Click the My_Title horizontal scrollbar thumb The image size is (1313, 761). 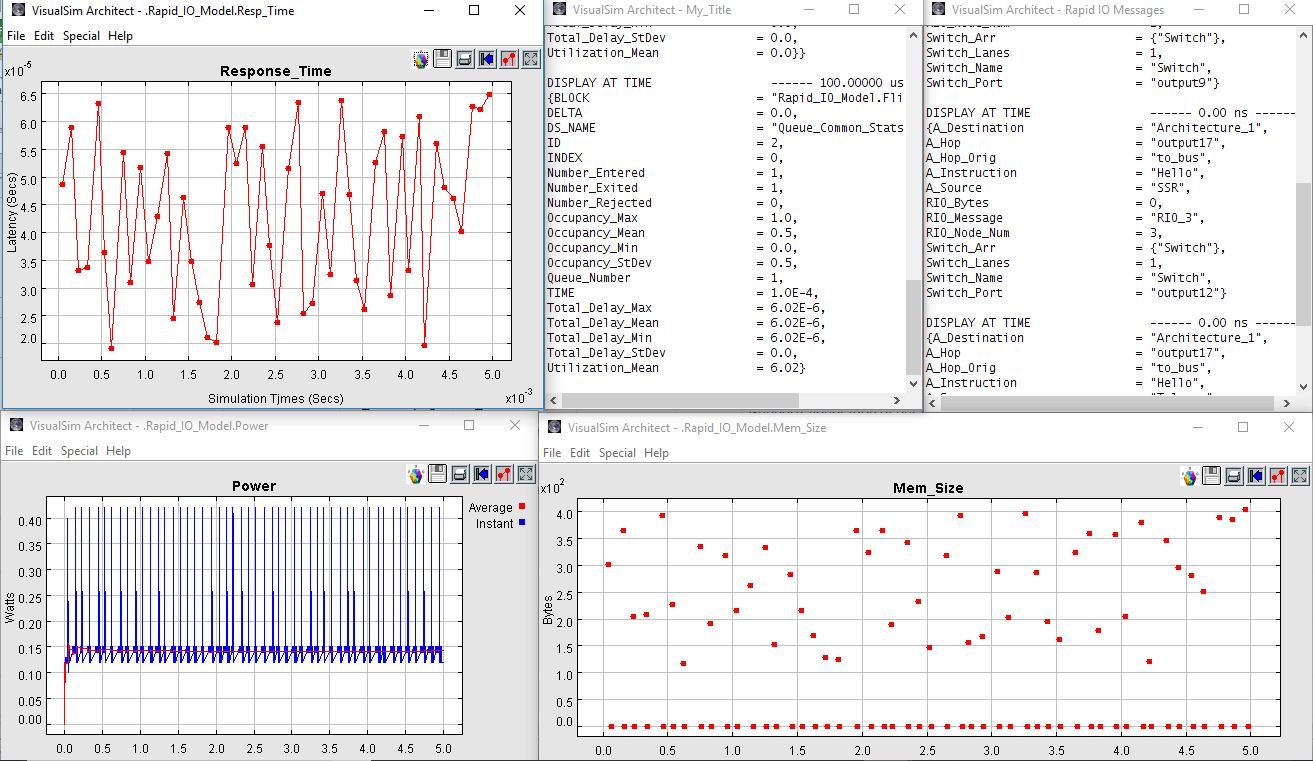pyautogui.click(x=680, y=401)
